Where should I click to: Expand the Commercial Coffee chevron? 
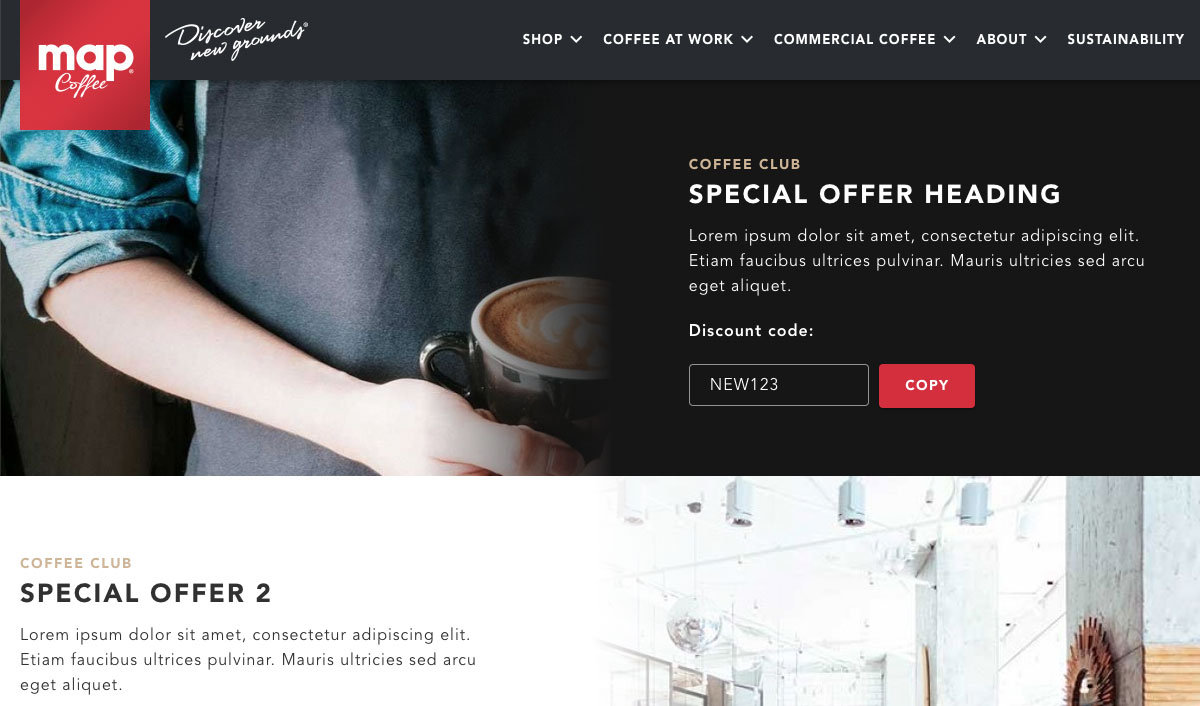949,40
